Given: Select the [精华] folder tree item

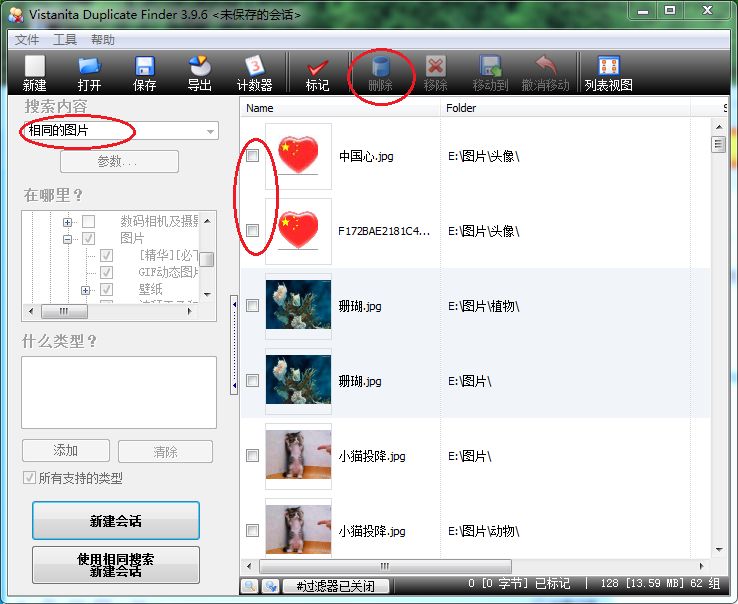Looking at the screenshot, I should tap(168, 255).
